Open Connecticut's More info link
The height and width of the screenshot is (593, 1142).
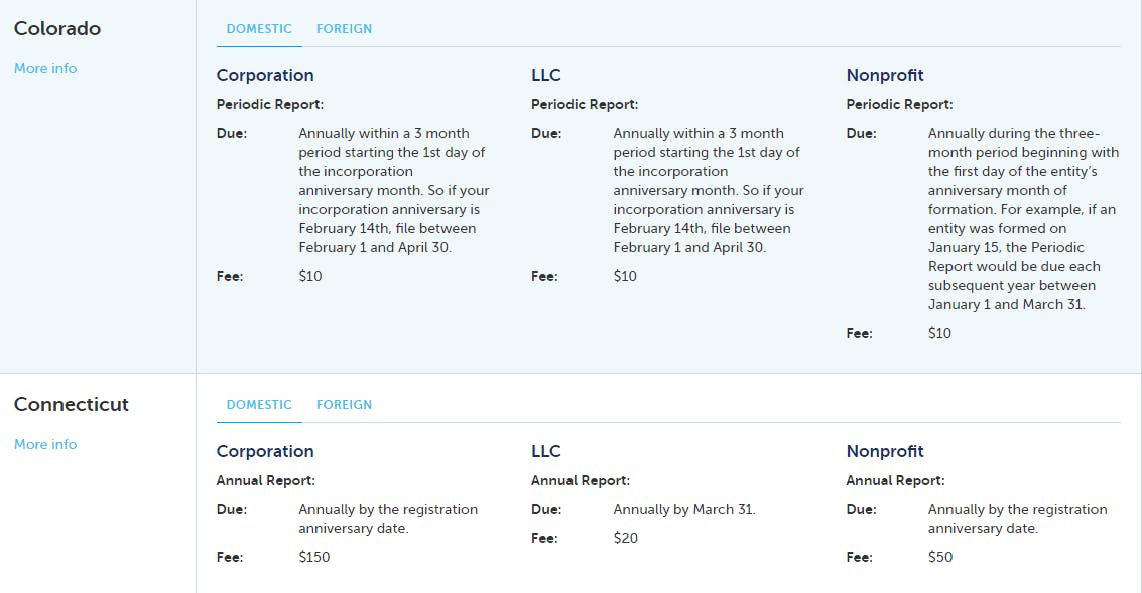tap(45, 444)
